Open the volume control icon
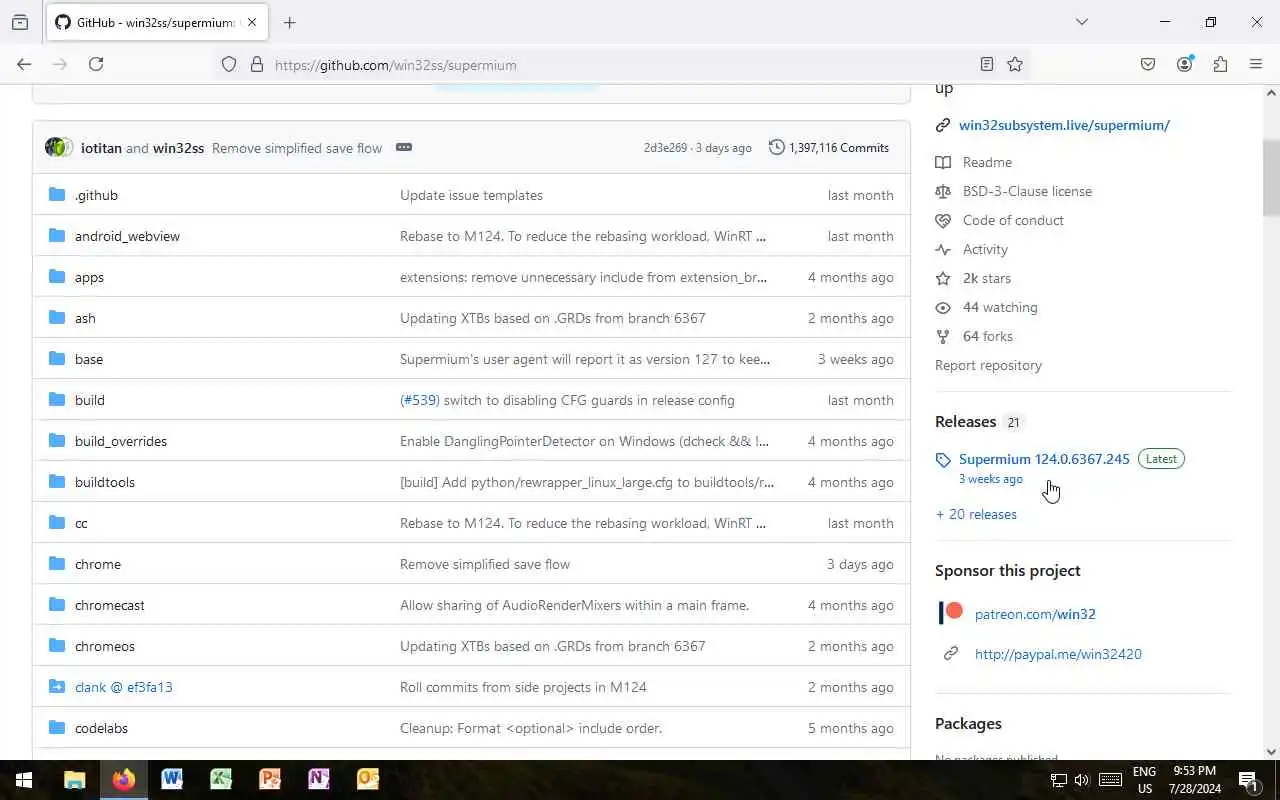1280x800 pixels. pyautogui.click(x=1081, y=780)
